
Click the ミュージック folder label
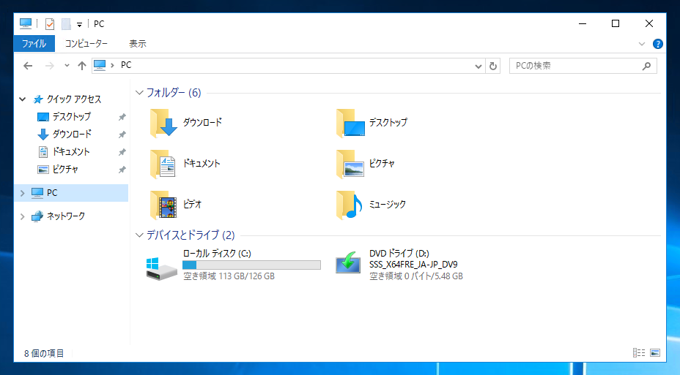coord(387,205)
